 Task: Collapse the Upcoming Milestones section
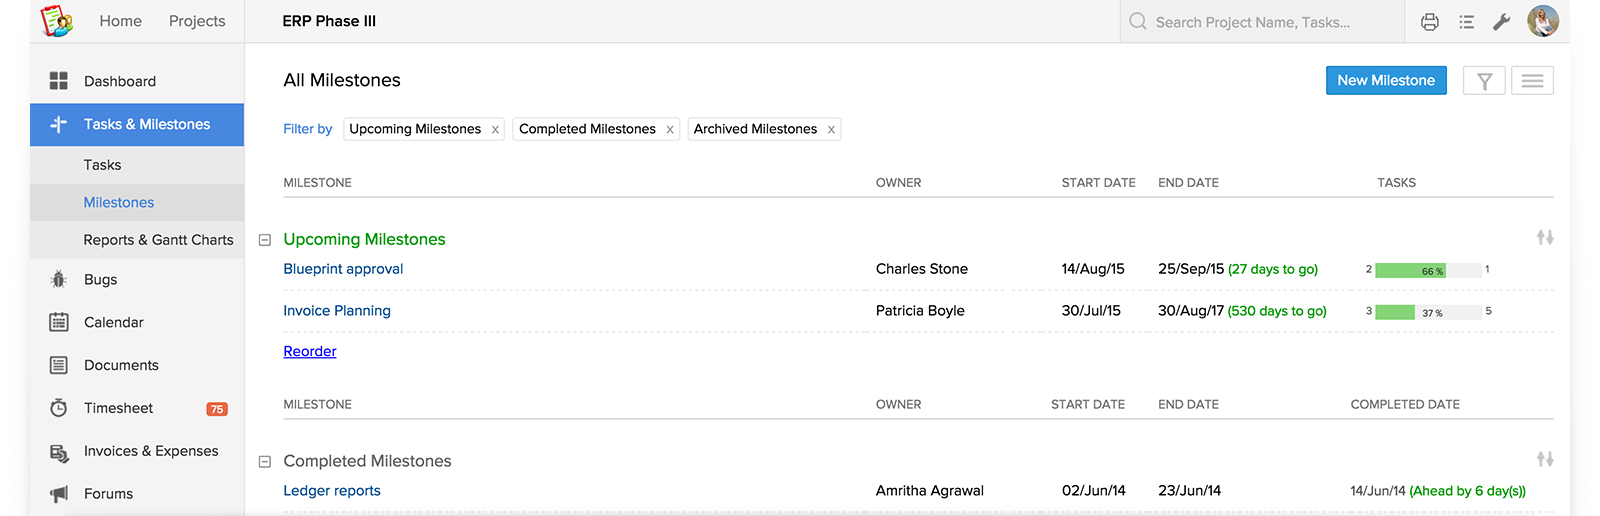pyautogui.click(x=265, y=240)
